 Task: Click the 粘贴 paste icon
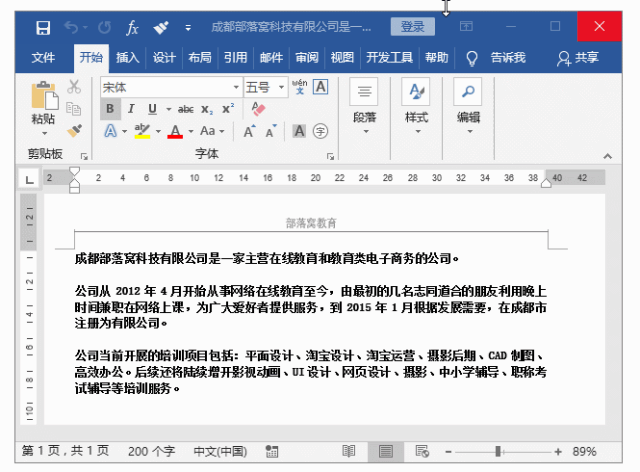[x=44, y=96]
